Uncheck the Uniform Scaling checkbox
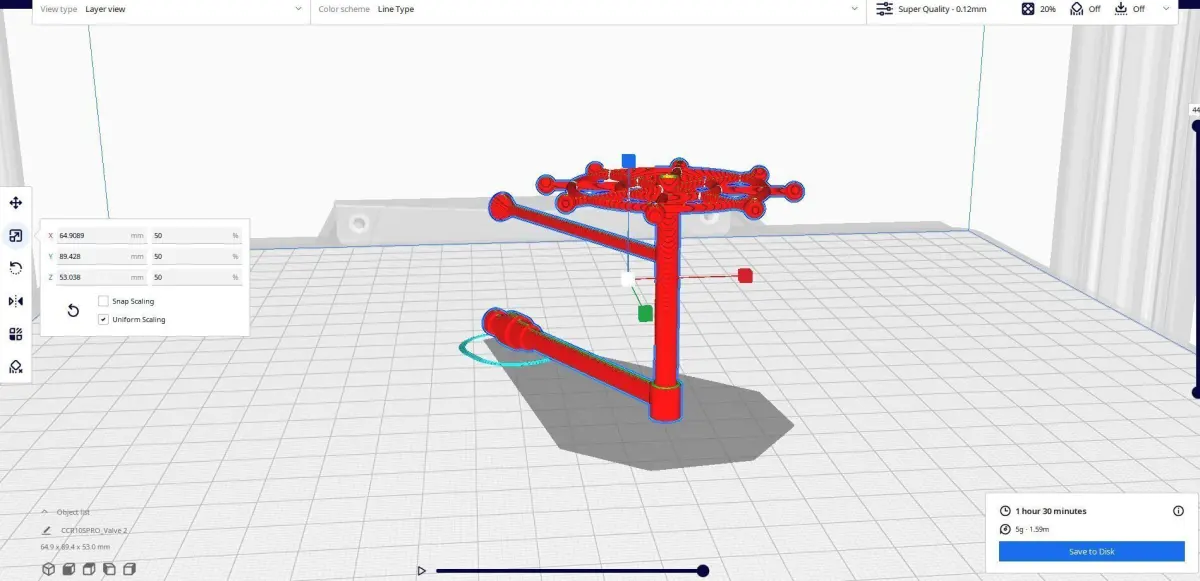 (103, 319)
